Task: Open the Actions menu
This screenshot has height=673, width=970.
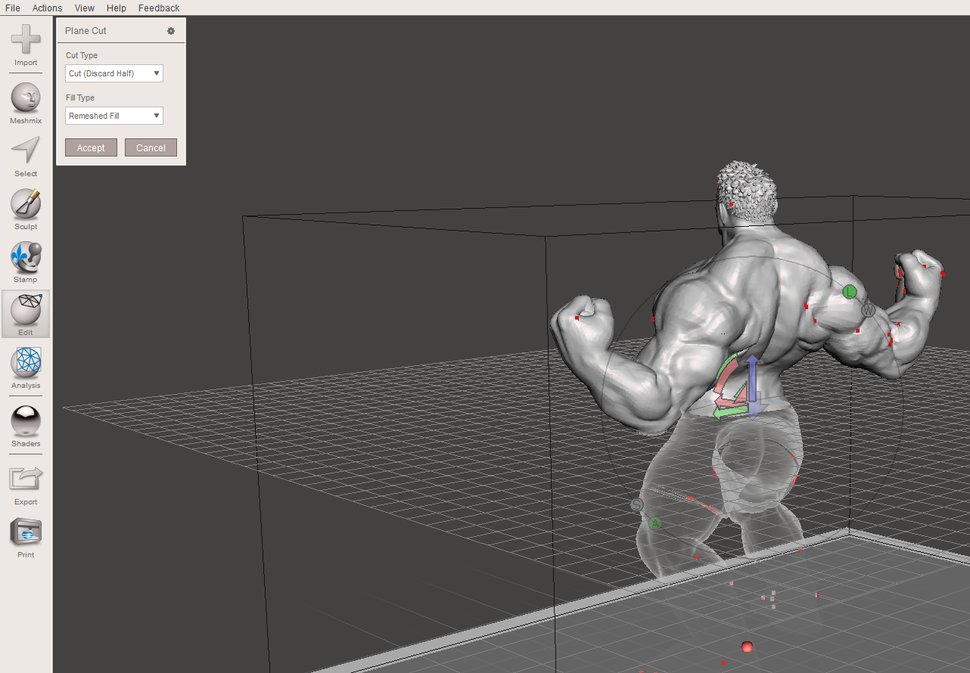Action: coord(46,8)
